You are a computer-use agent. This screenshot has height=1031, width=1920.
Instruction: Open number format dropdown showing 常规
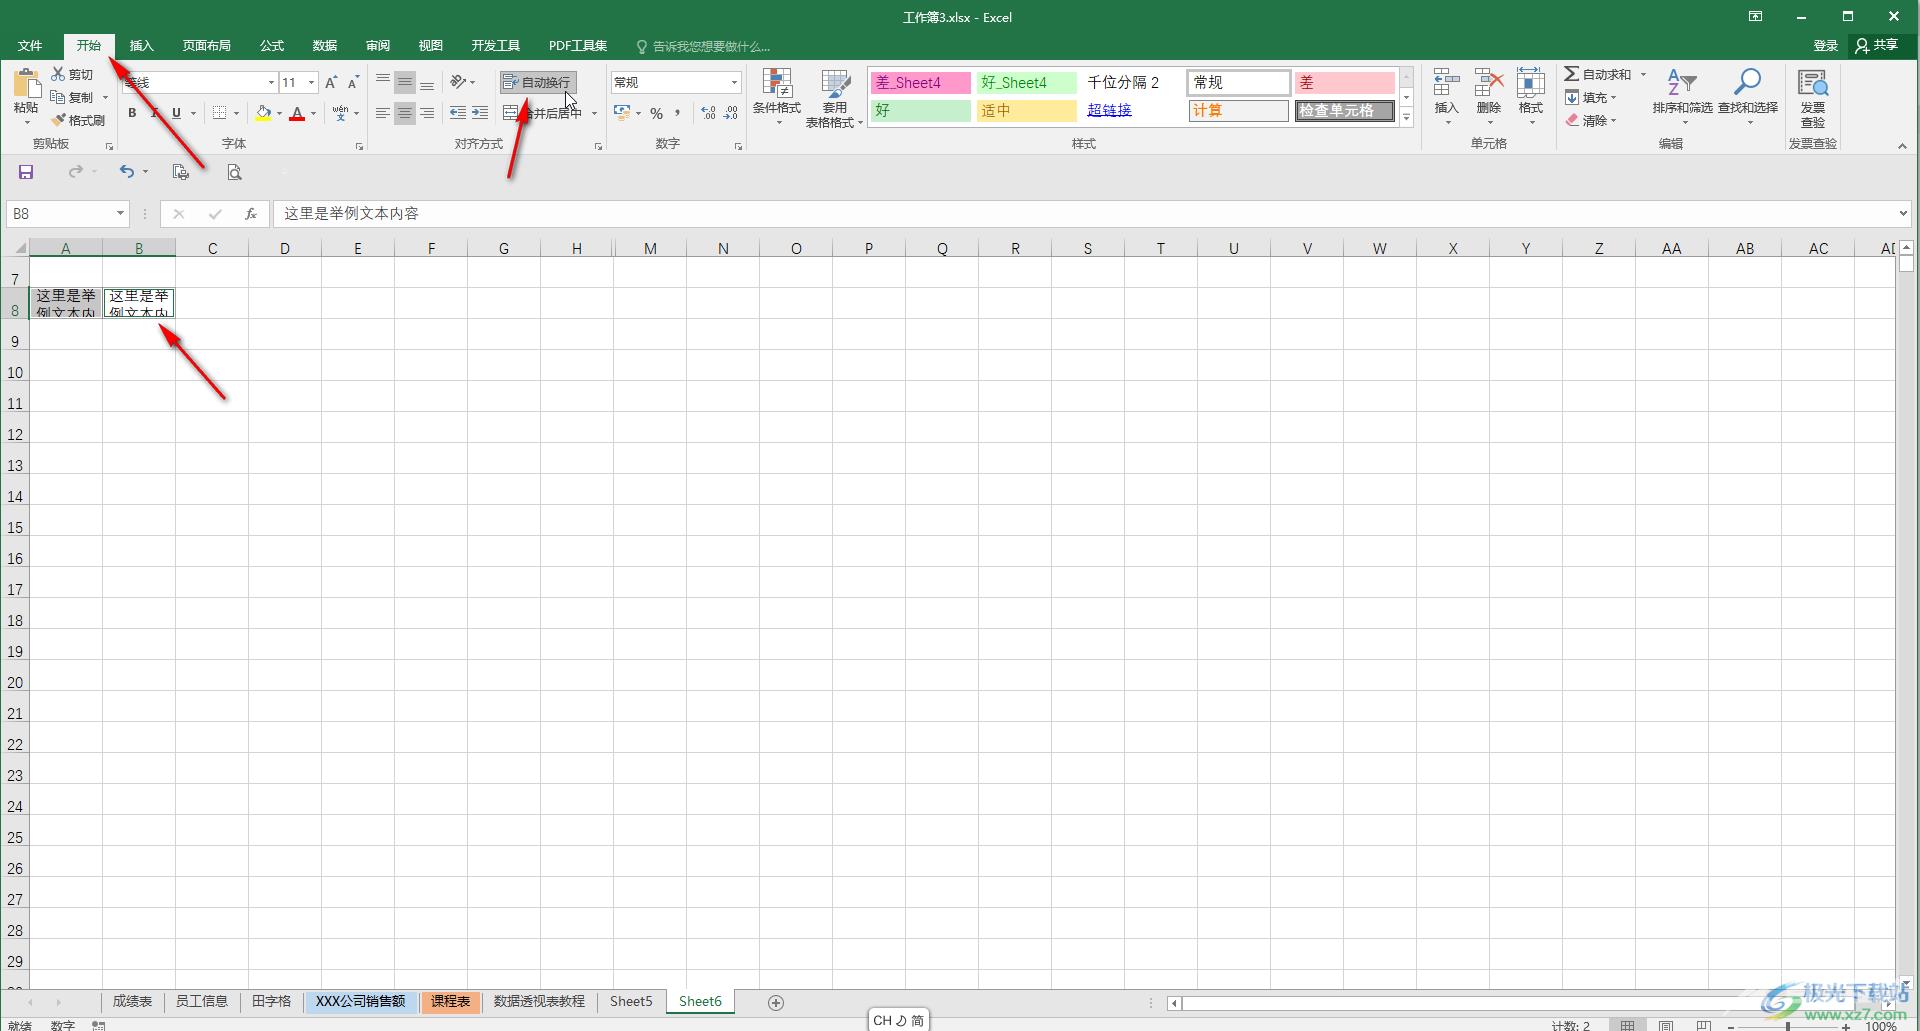(x=734, y=82)
